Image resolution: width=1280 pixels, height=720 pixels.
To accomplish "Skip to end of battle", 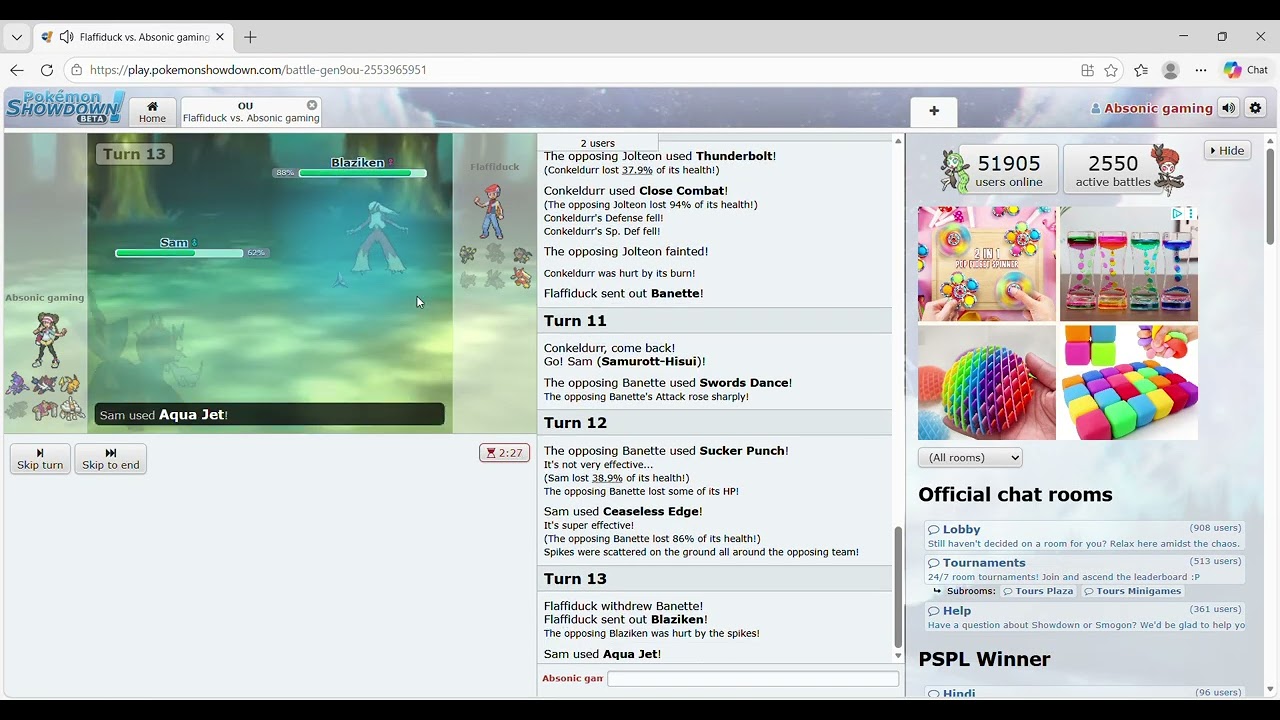I will [x=111, y=459].
